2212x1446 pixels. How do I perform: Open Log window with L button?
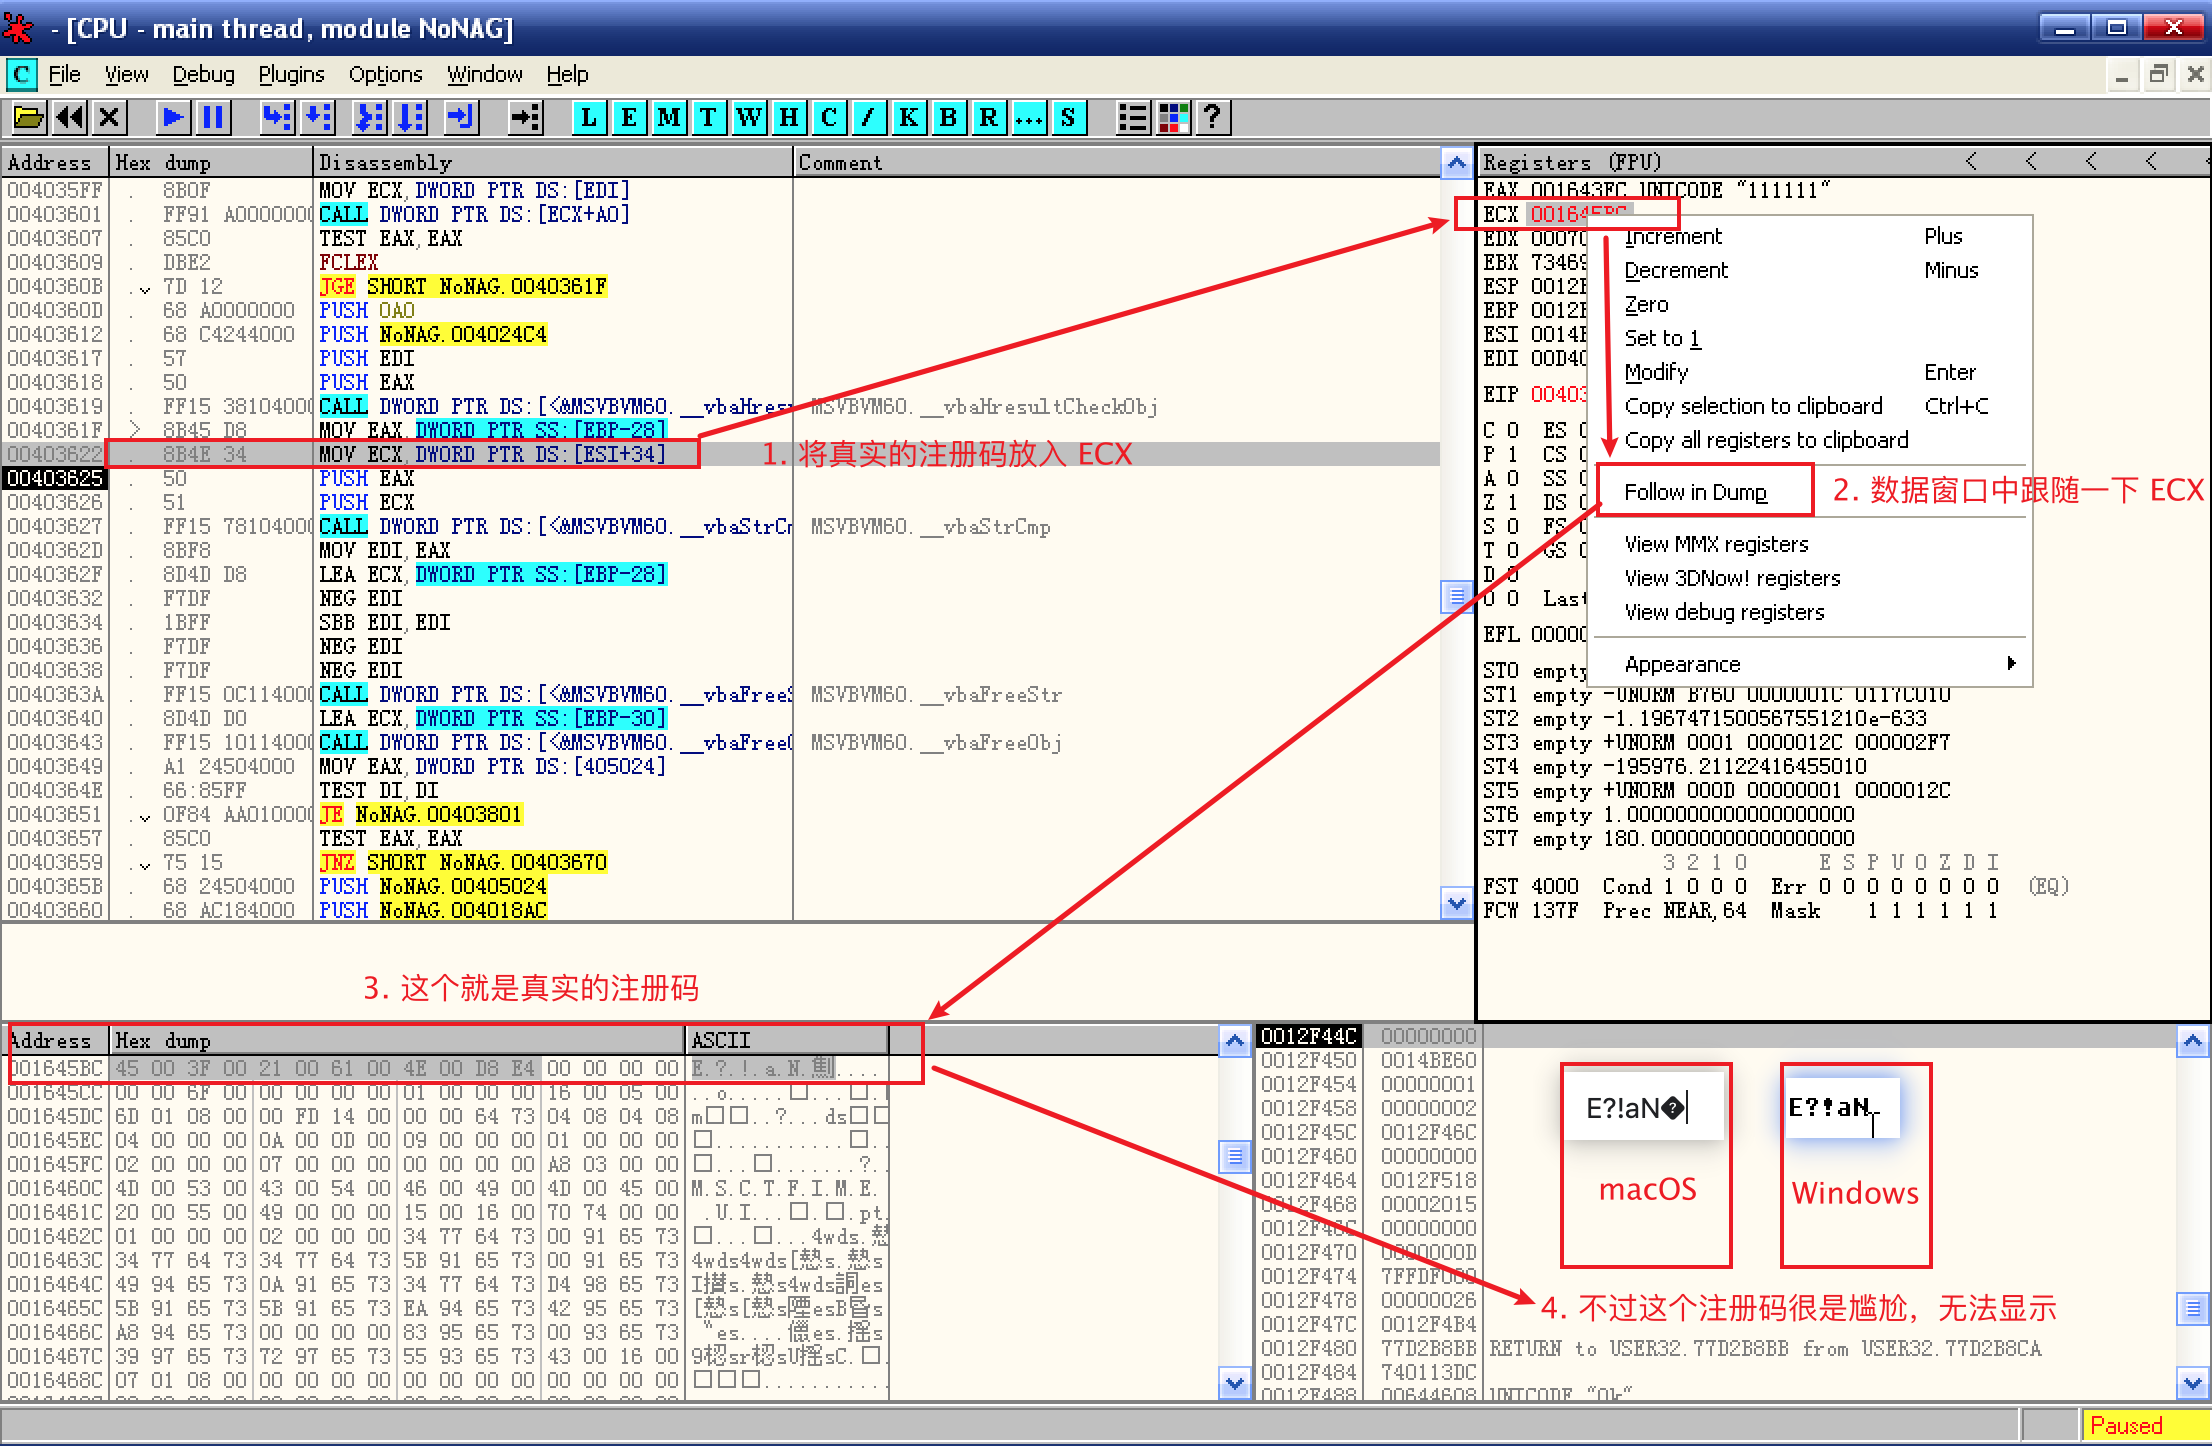coord(589,118)
